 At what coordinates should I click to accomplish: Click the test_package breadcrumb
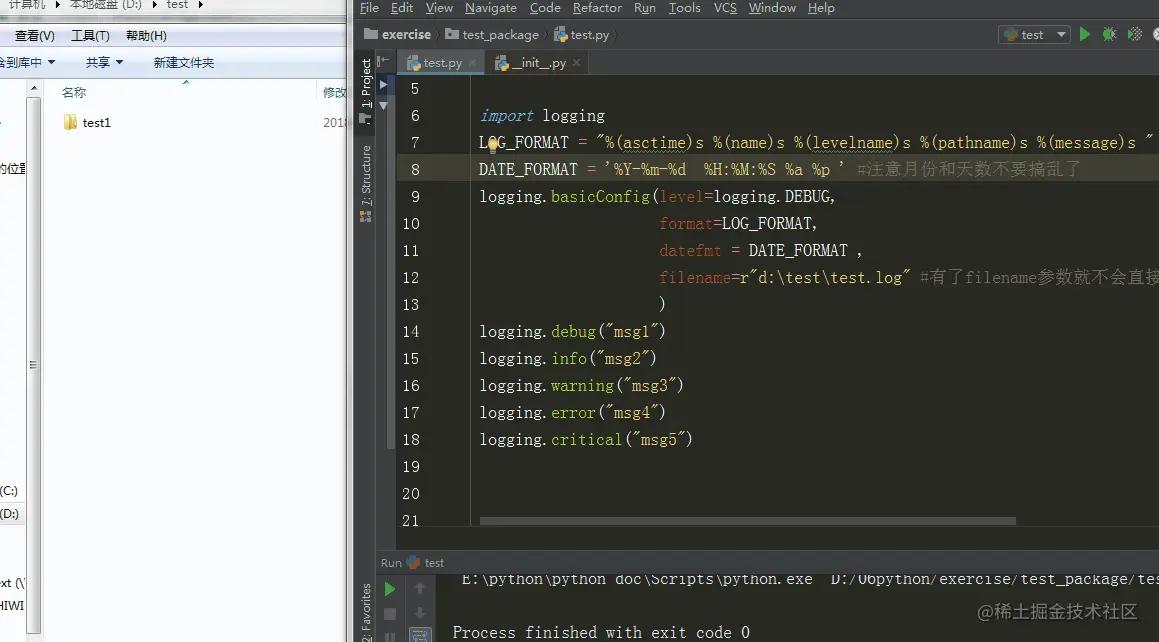(492, 35)
